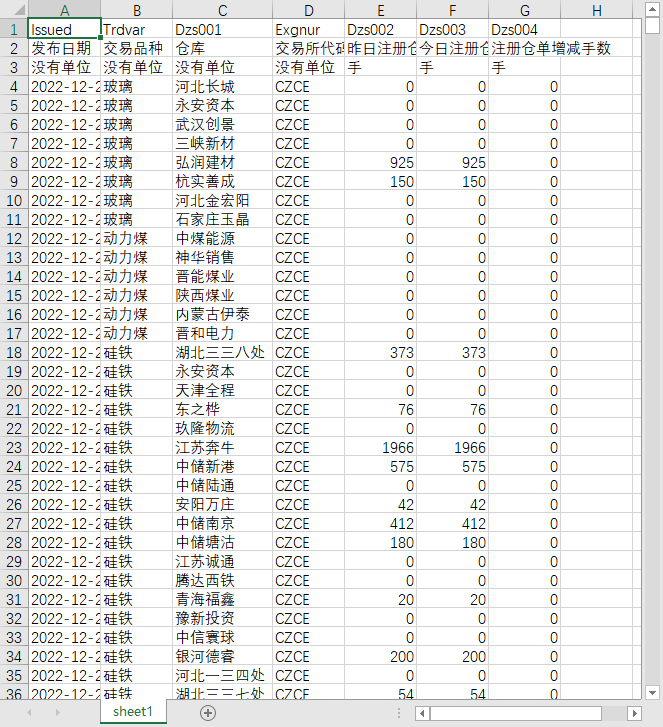The width and height of the screenshot is (663, 727).
Task: Select cell containing '仓库'
Action: [223, 48]
